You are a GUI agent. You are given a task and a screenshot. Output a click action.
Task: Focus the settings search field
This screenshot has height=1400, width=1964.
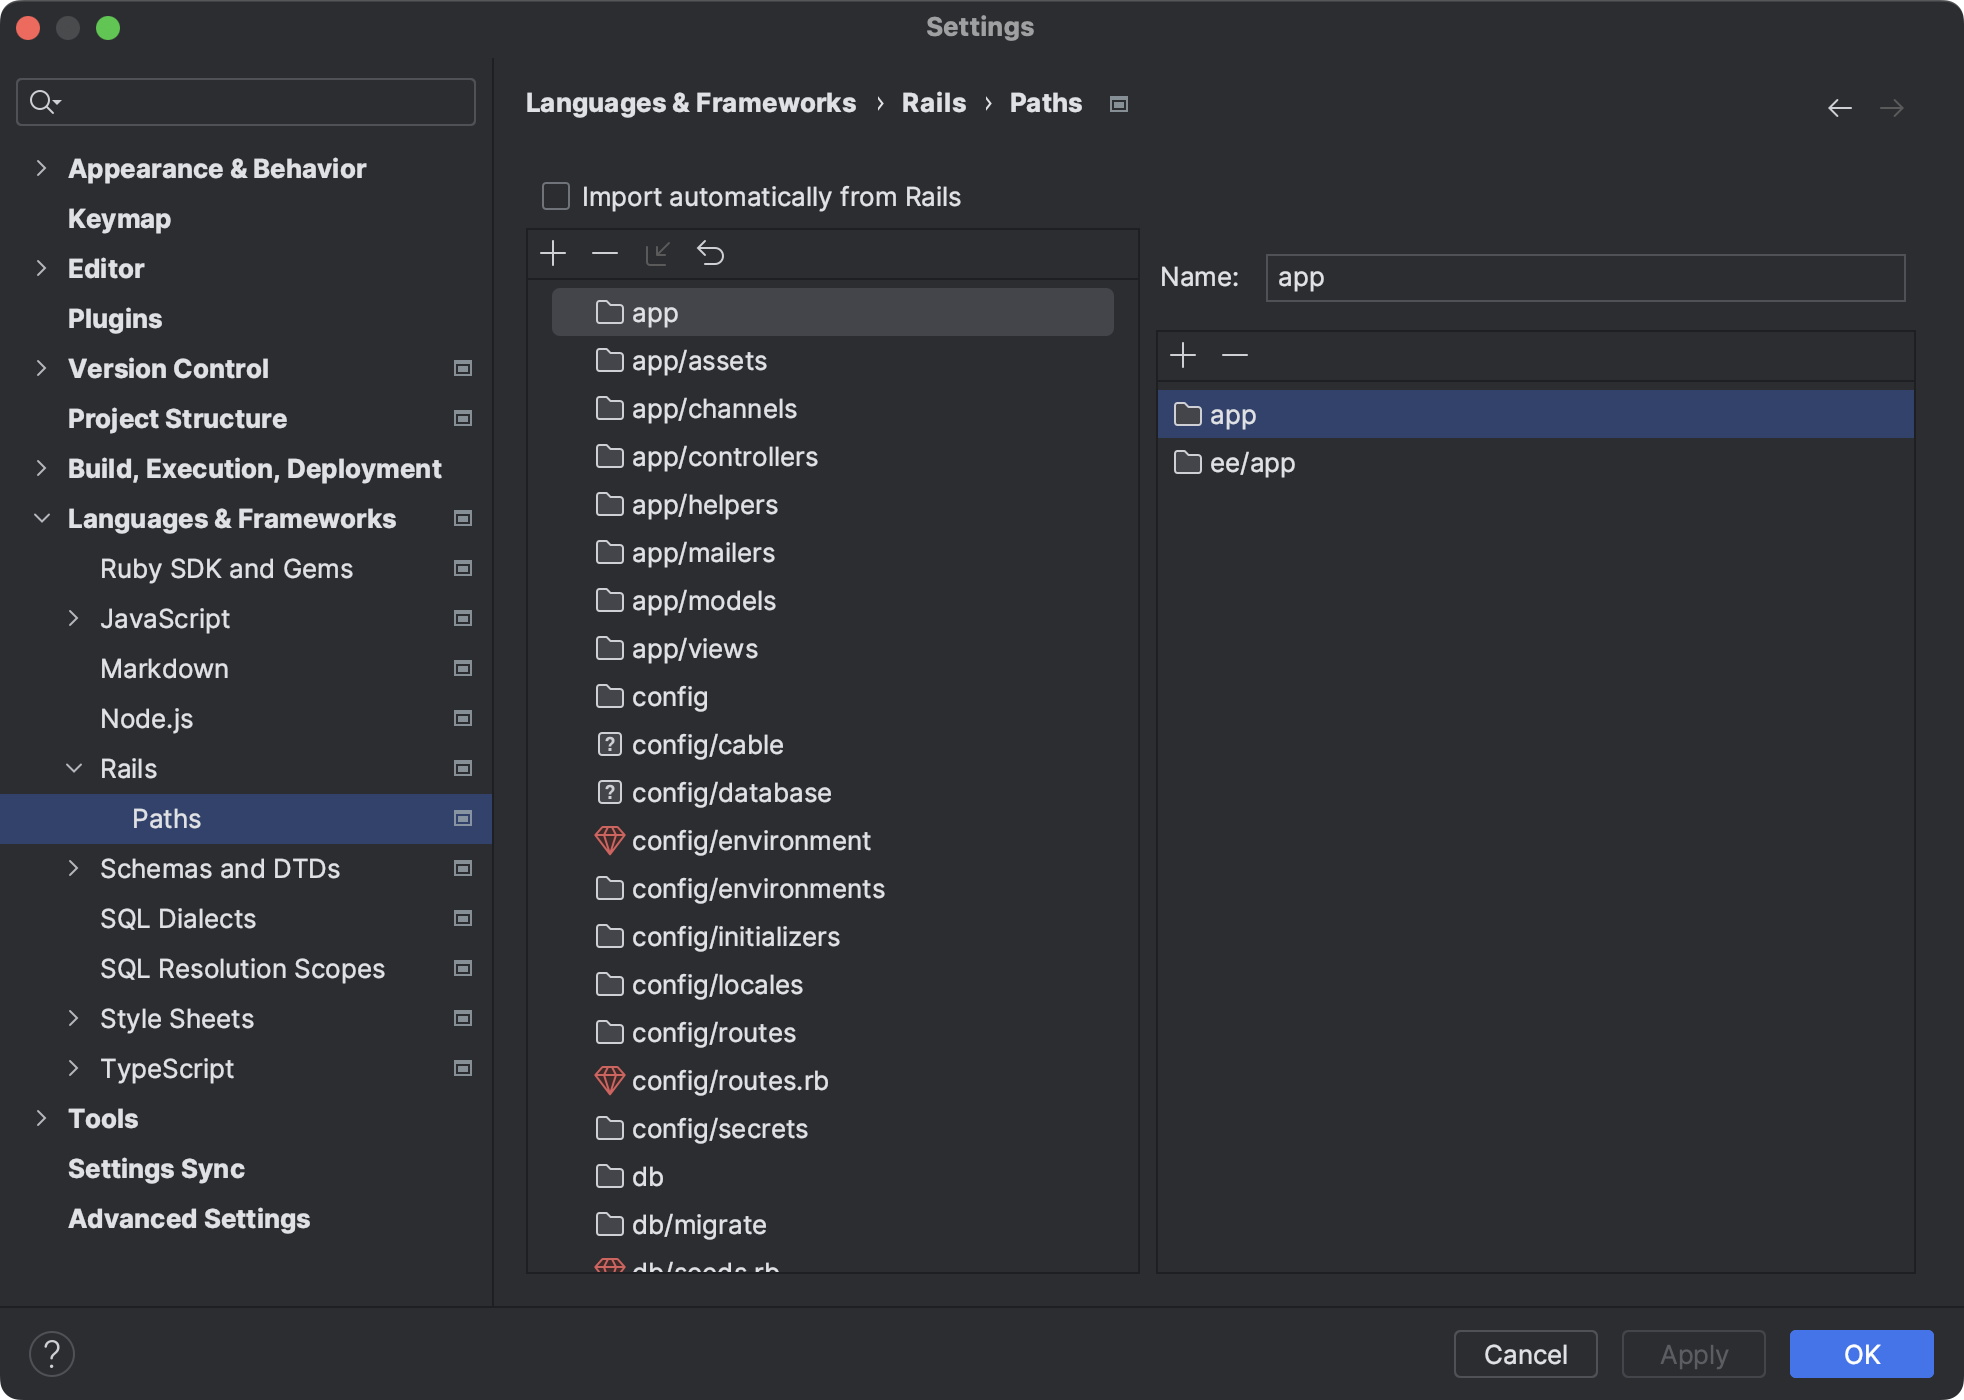246,102
